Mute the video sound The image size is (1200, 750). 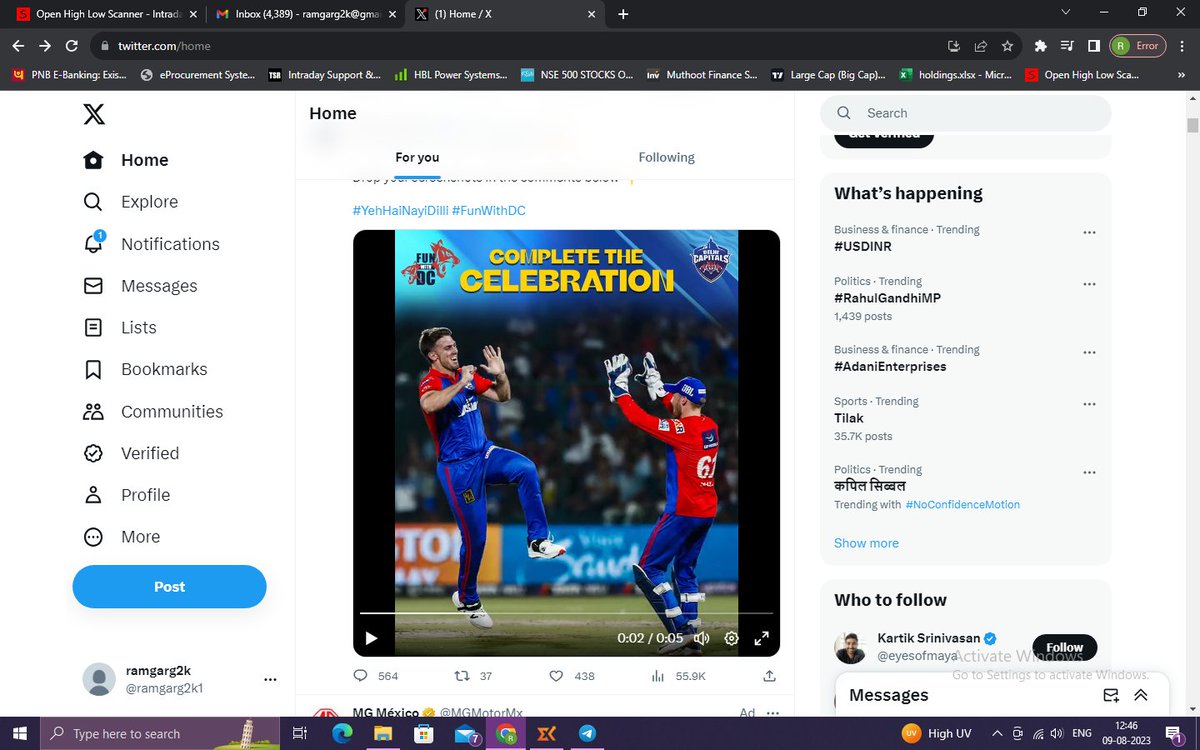coord(701,638)
